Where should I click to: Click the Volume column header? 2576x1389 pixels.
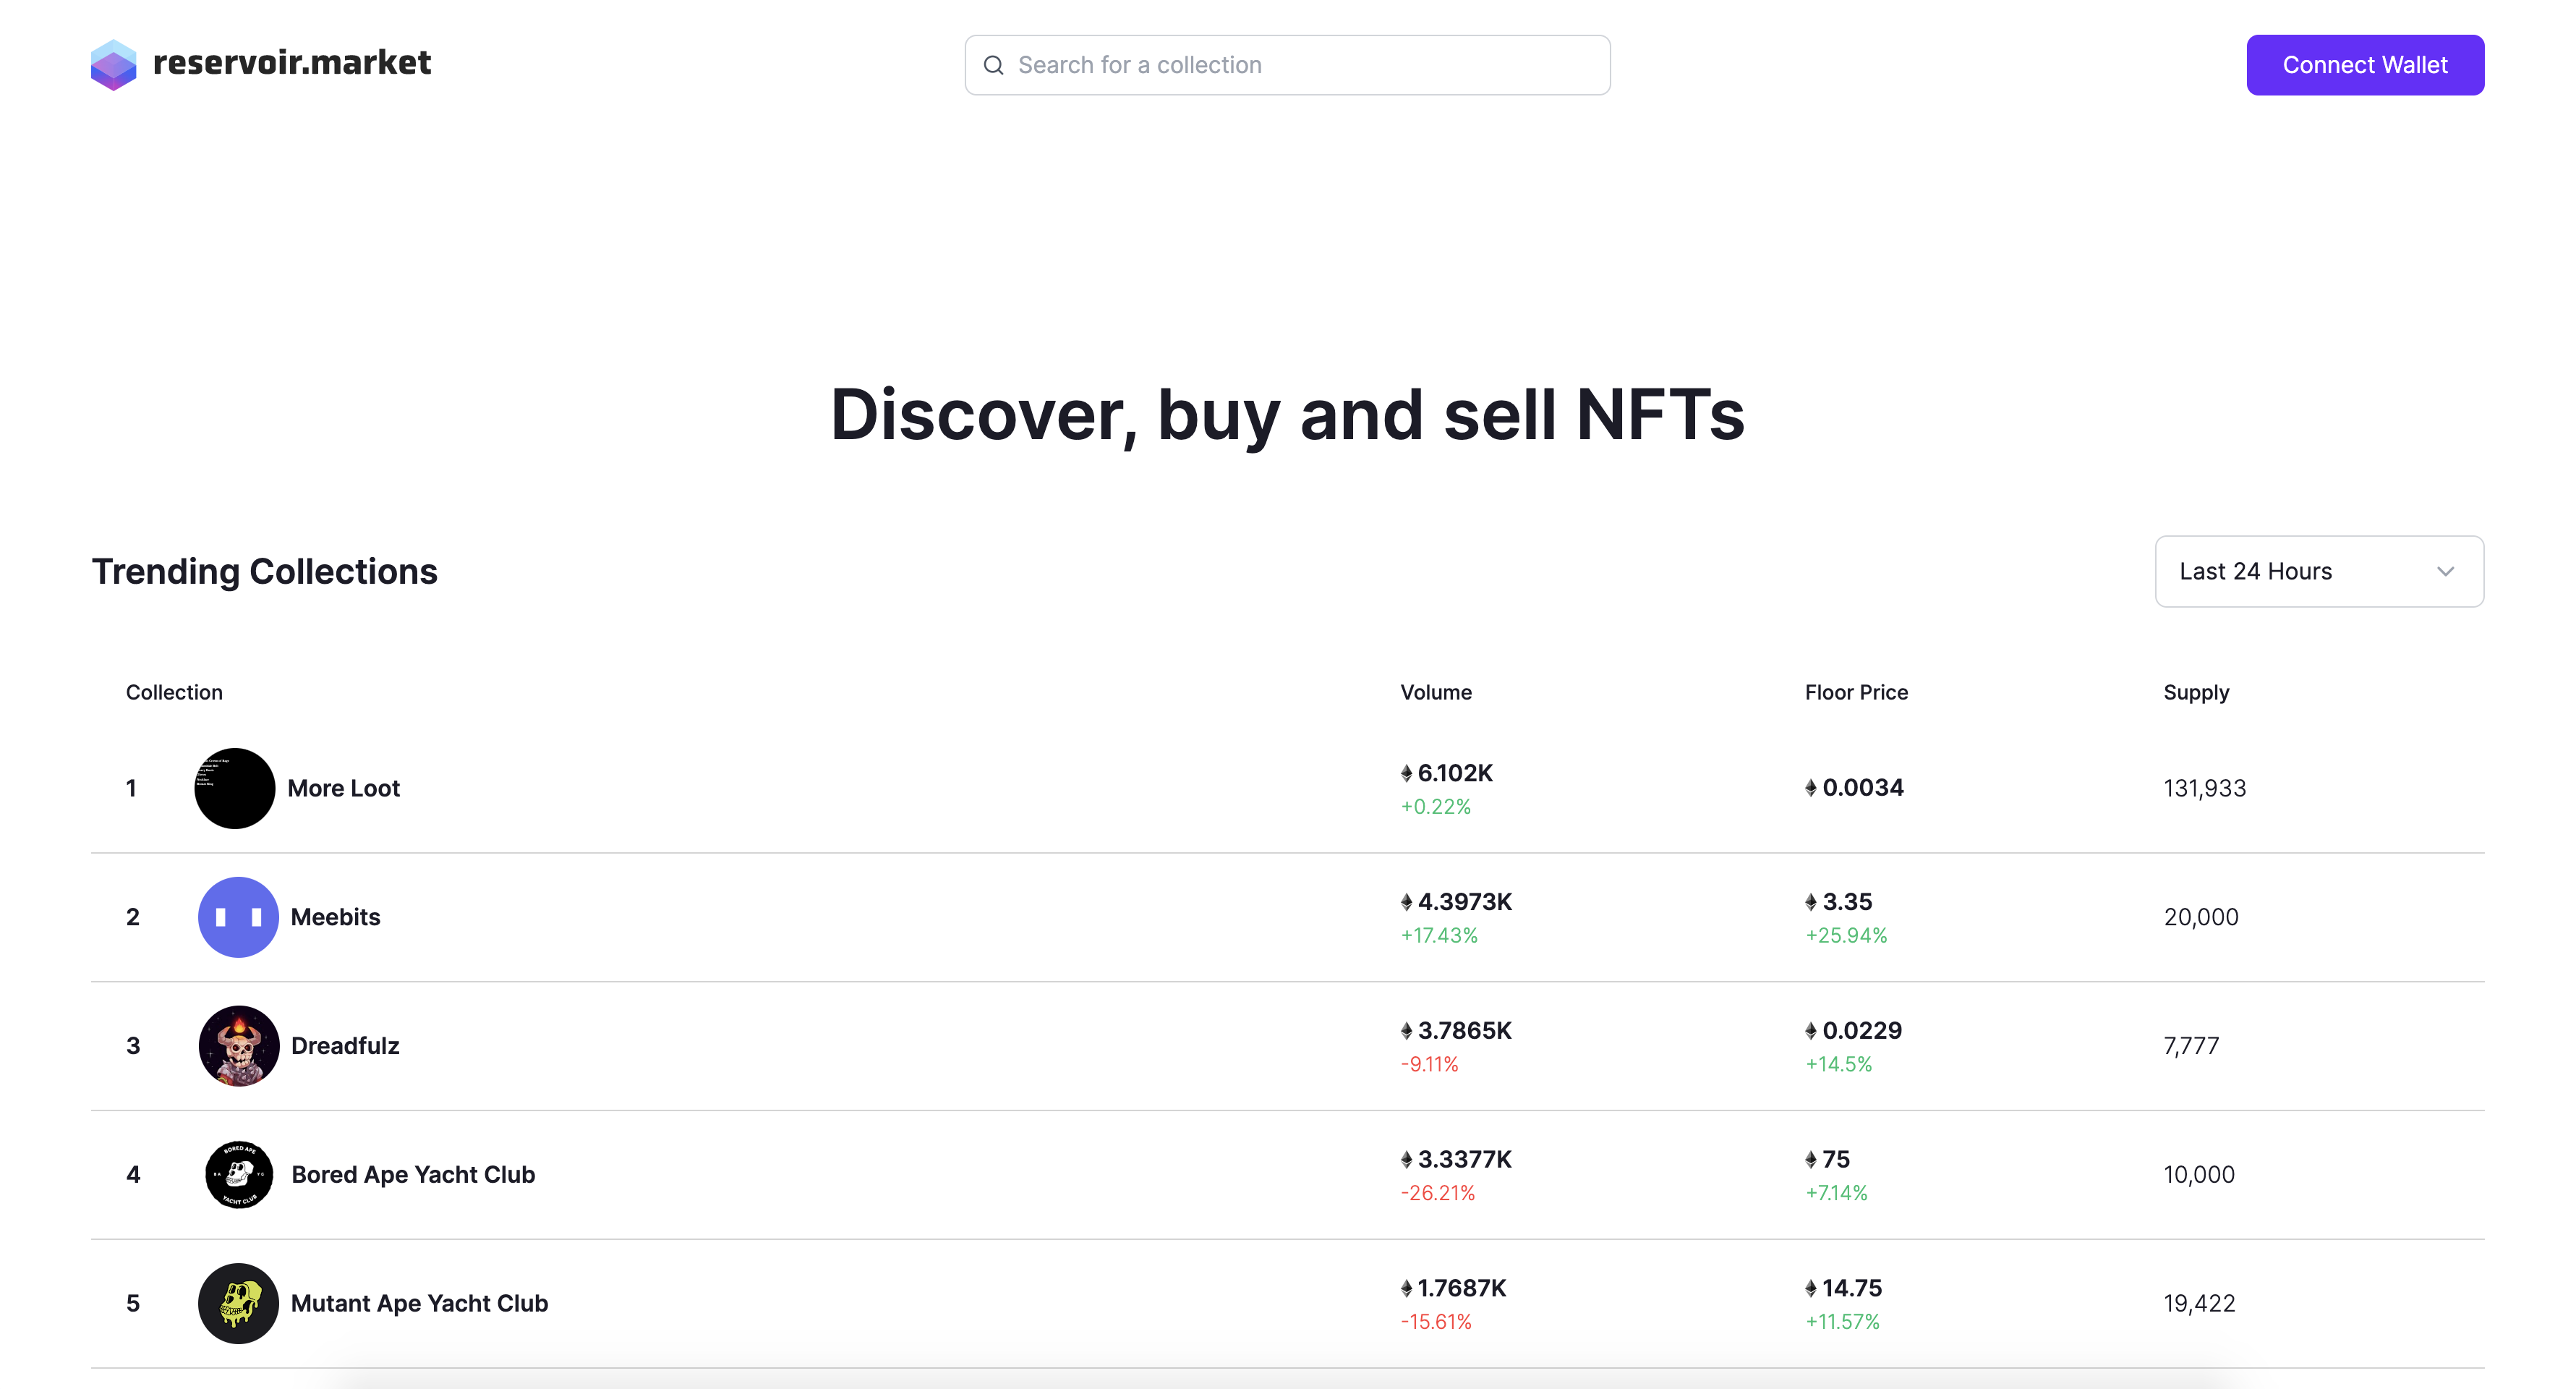pos(1435,692)
